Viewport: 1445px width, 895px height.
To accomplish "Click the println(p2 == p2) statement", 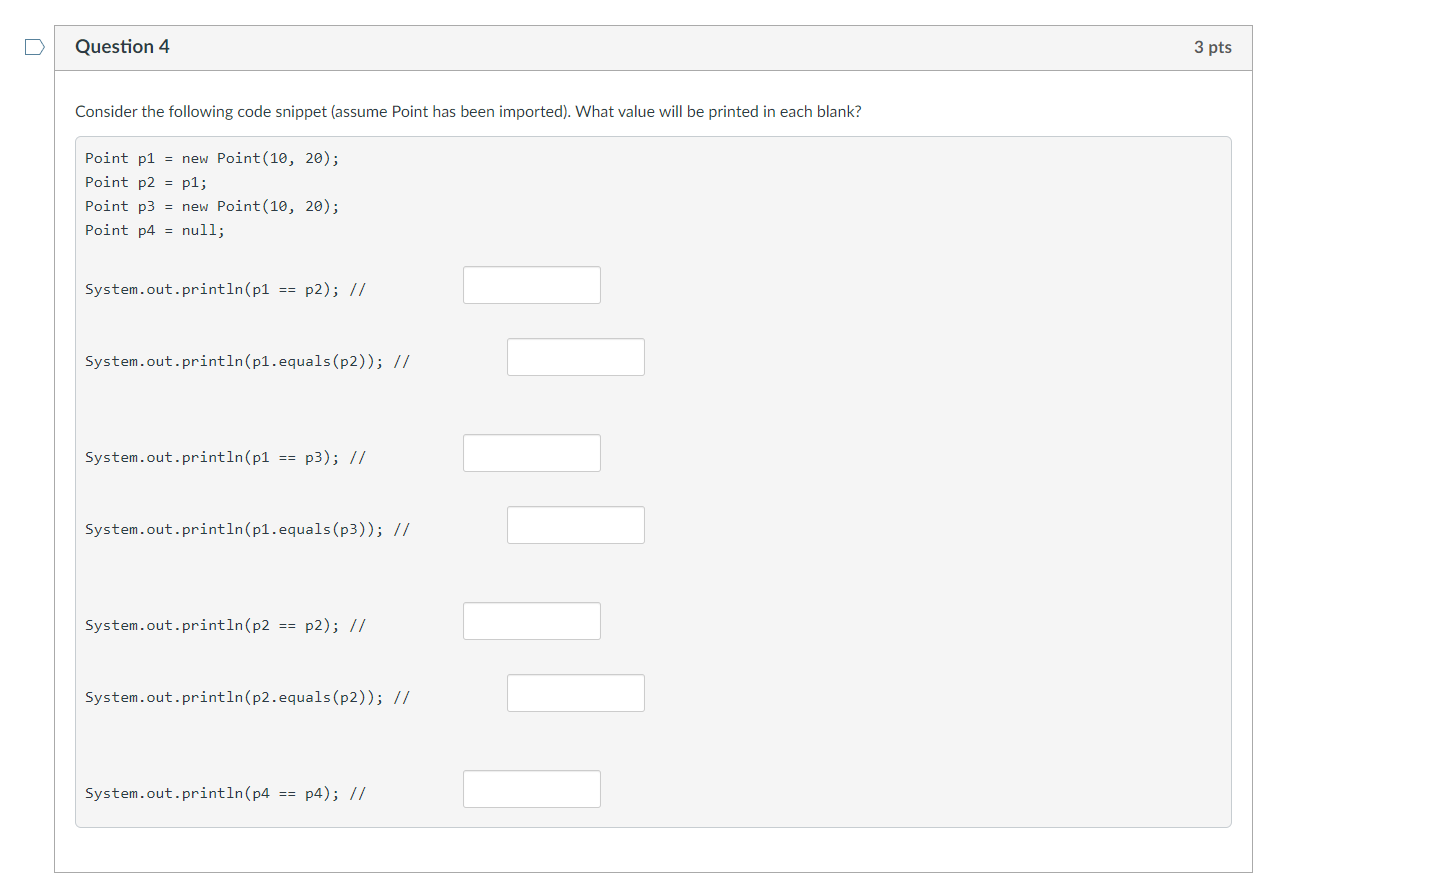I will [x=225, y=625].
